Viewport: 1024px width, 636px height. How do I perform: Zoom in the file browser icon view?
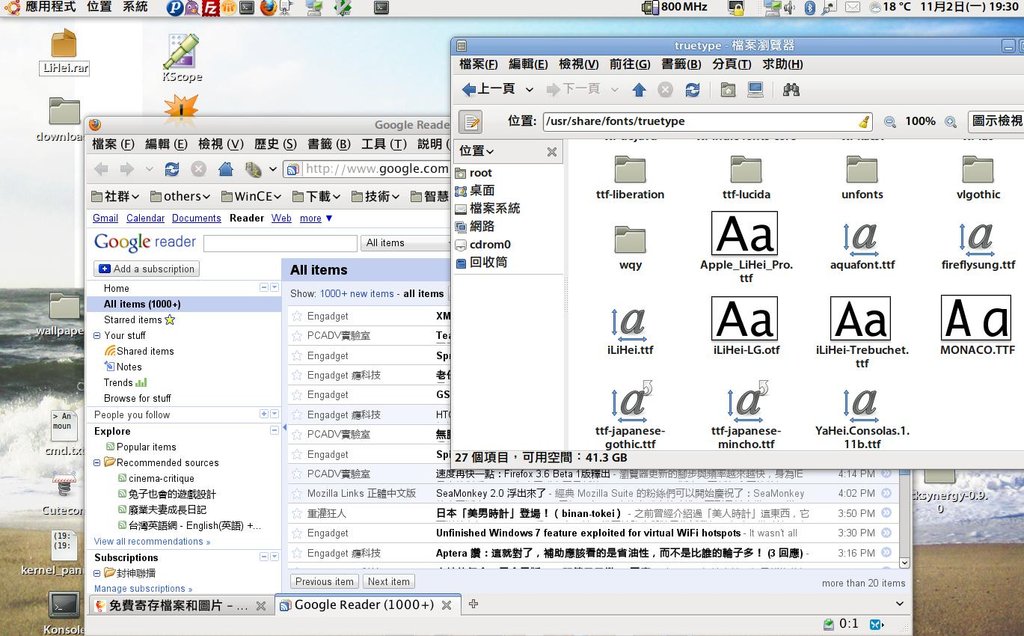[x=951, y=121]
